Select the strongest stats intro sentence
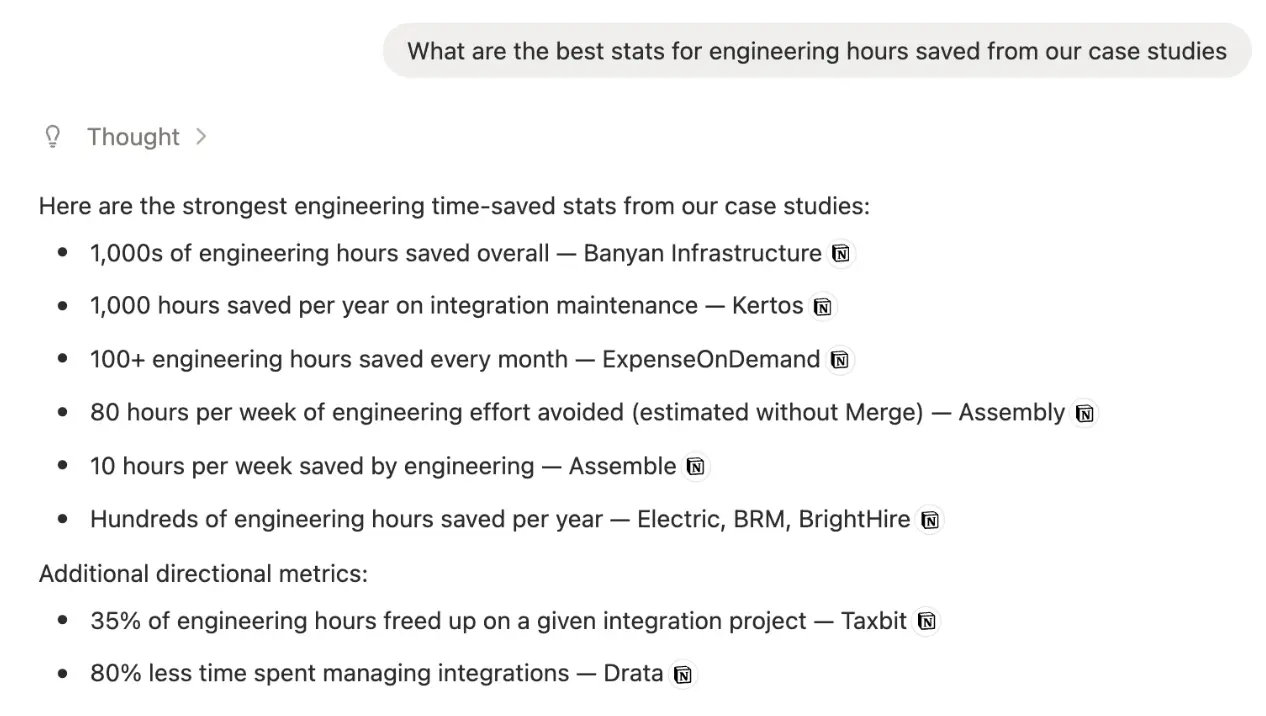 pos(454,206)
